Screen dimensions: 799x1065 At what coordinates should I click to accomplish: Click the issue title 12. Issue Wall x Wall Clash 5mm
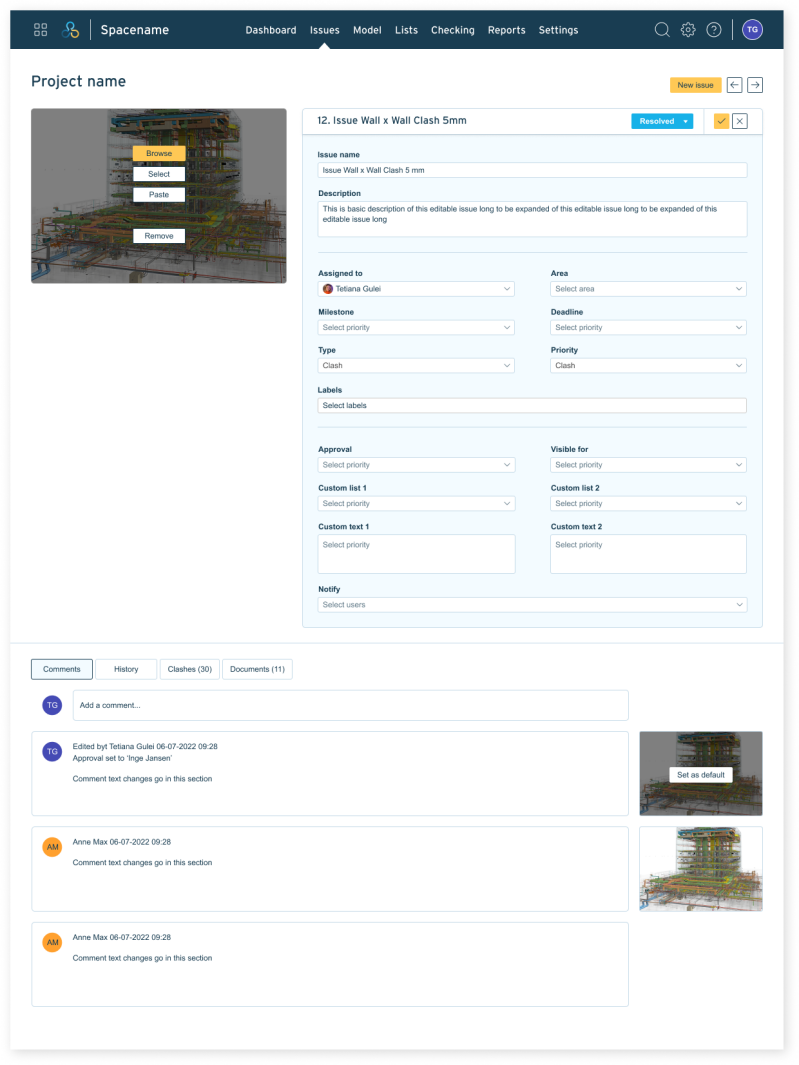tap(391, 120)
